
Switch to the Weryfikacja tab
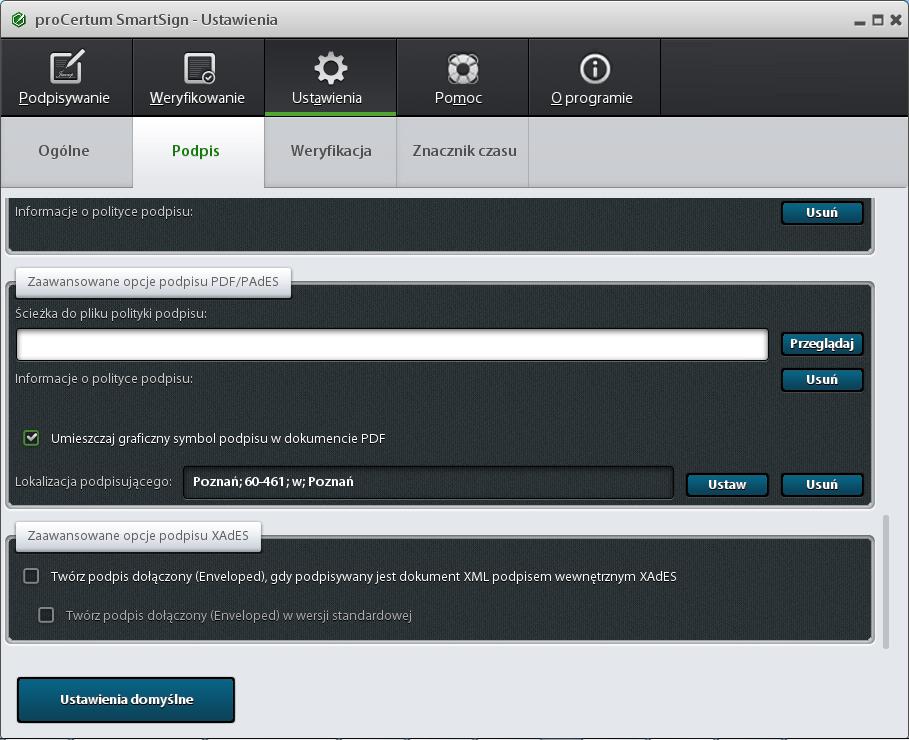pyautogui.click(x=331, y=151)
